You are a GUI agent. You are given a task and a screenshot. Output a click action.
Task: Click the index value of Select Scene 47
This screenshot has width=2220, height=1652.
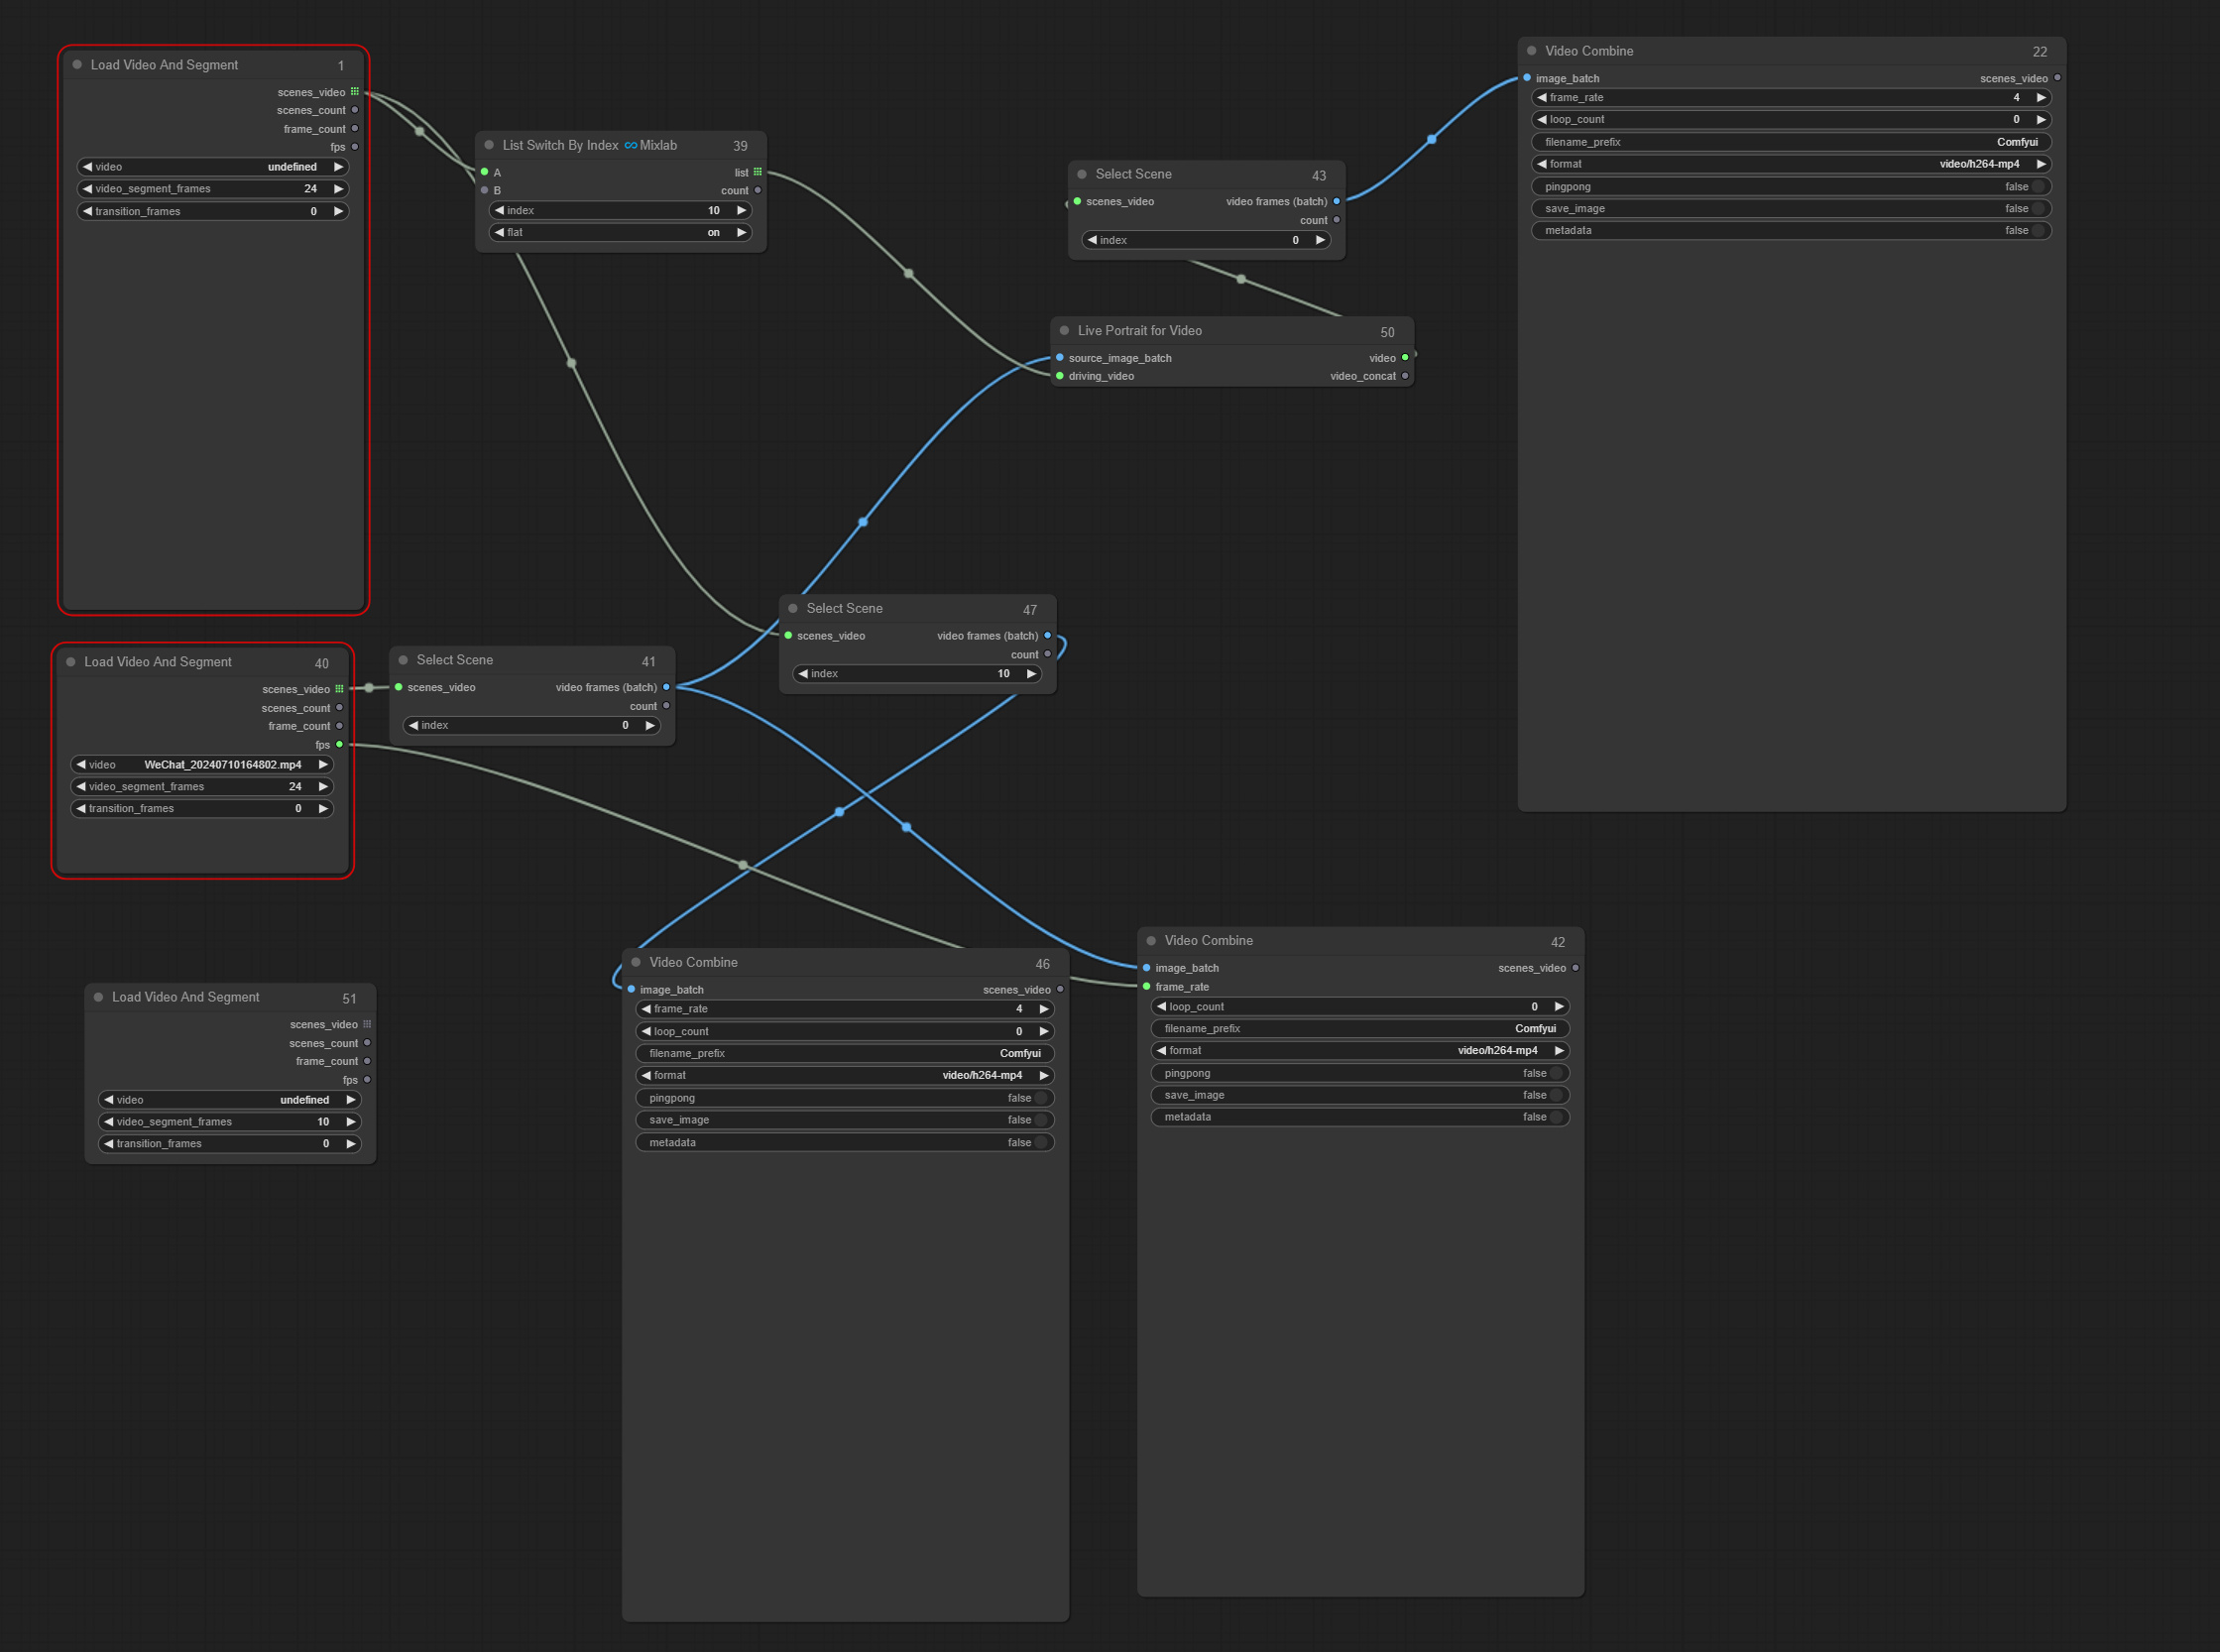tap(1003, 673)
